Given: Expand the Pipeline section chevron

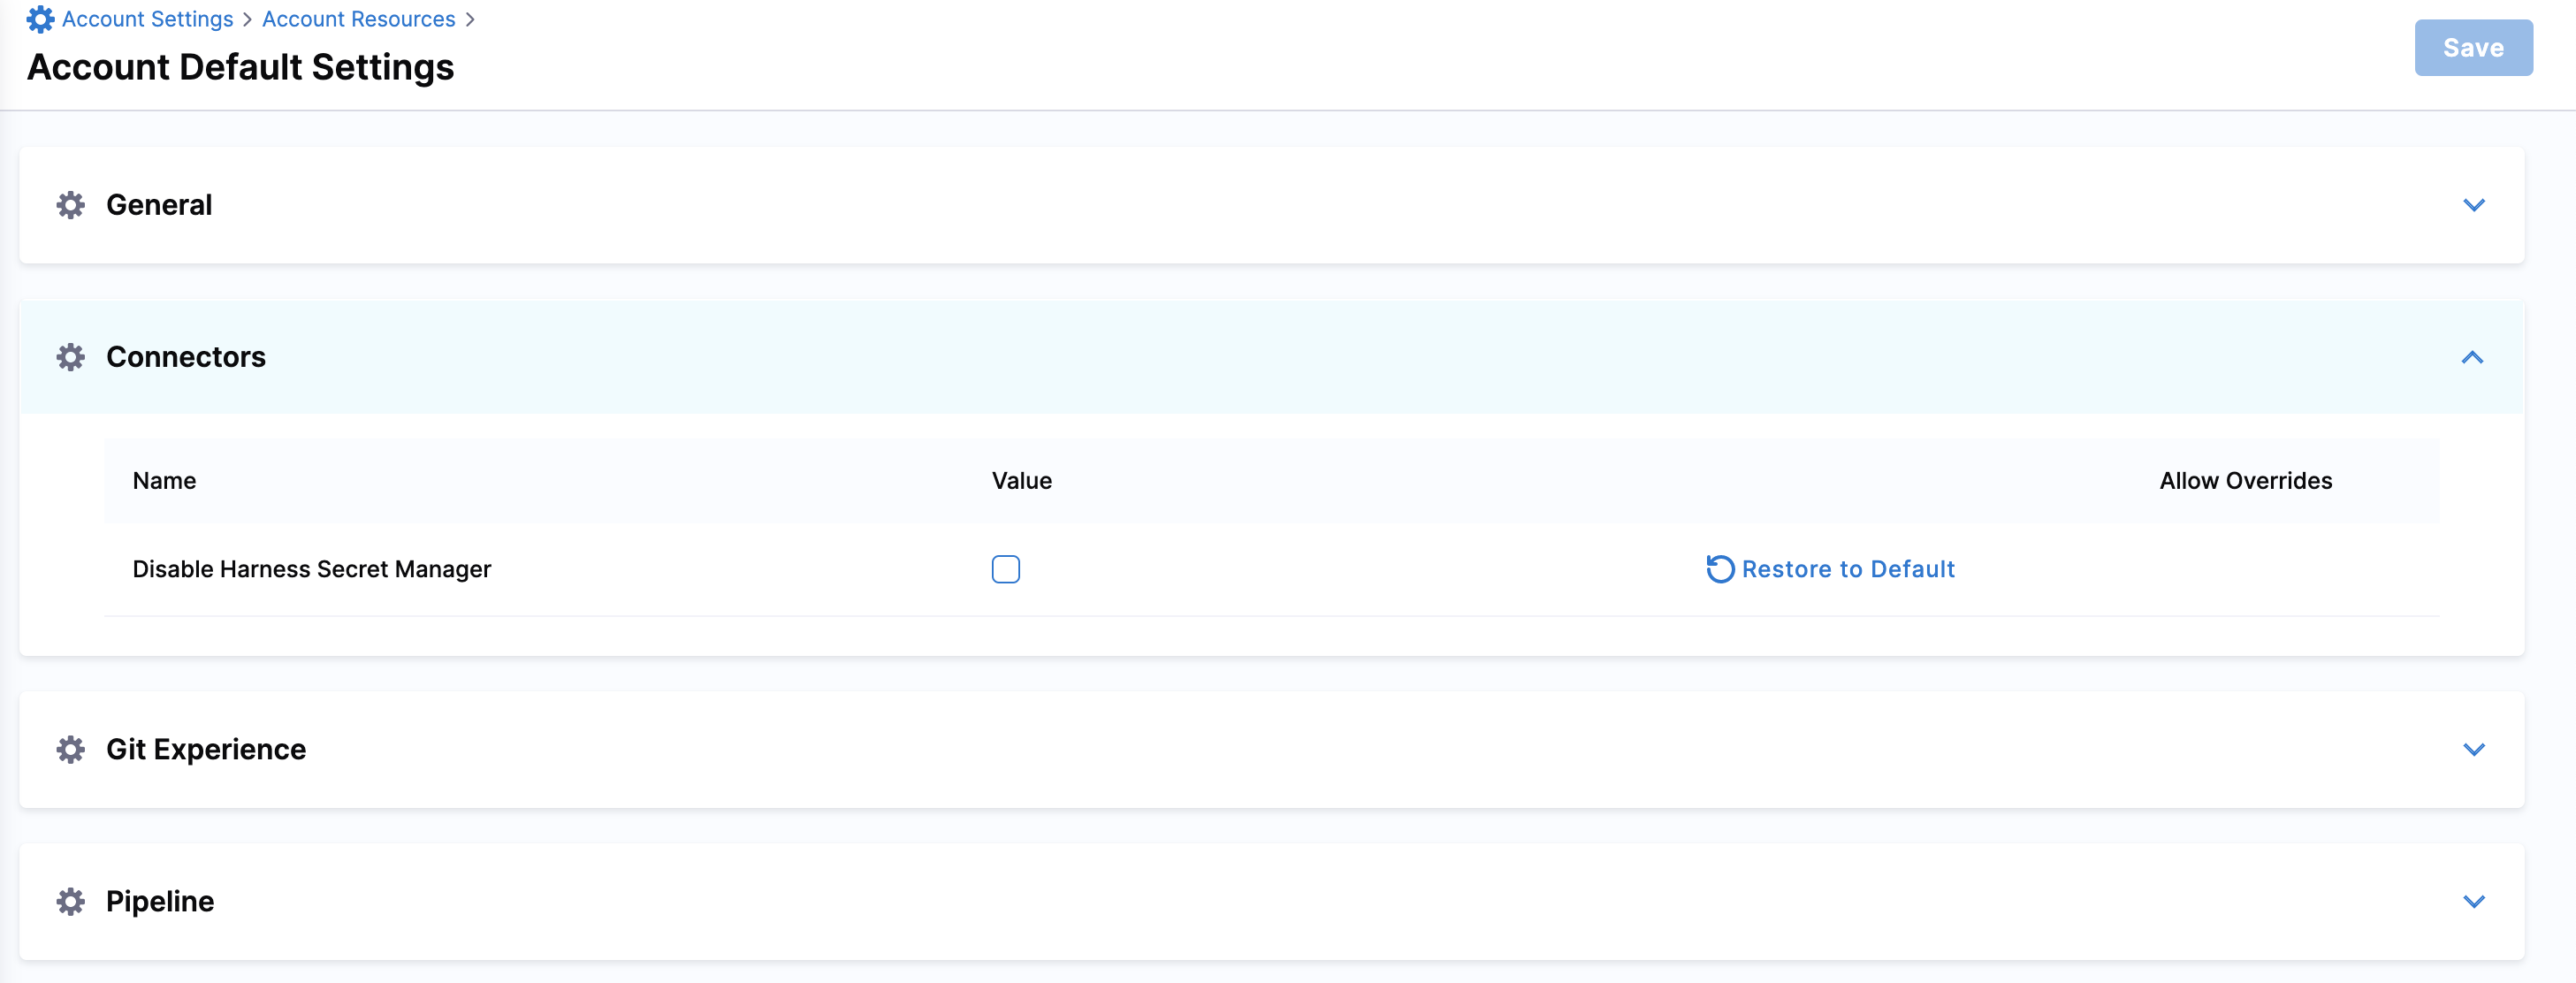Looking at the screenshot, I should (2473, 901).
